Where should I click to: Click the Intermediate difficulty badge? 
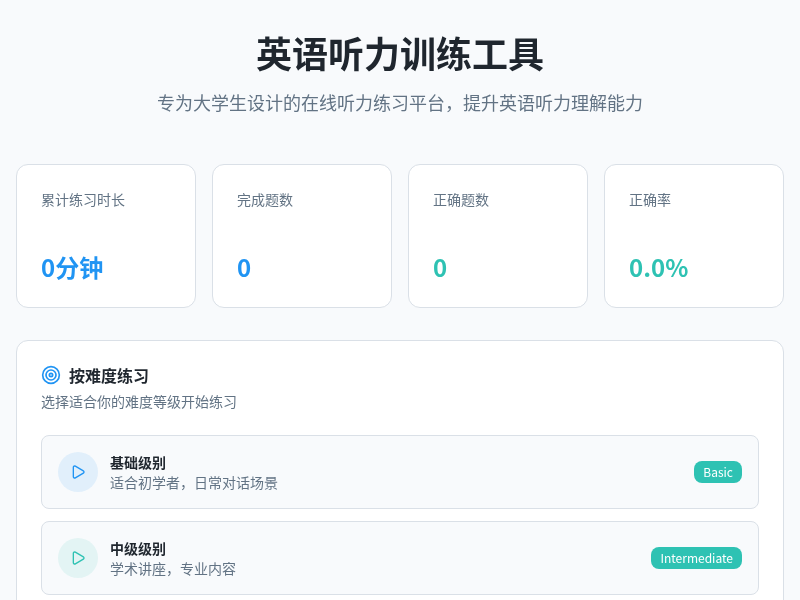coord(696,558)
